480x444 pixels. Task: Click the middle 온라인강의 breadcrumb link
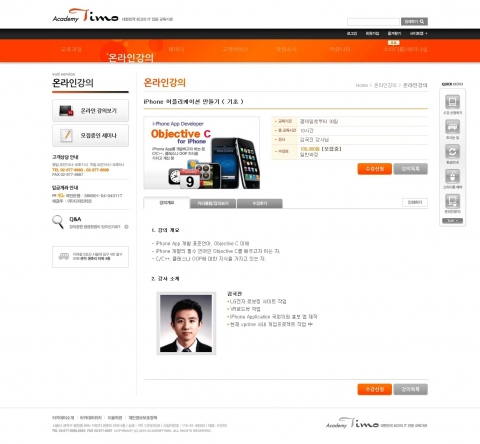[385, 85]
